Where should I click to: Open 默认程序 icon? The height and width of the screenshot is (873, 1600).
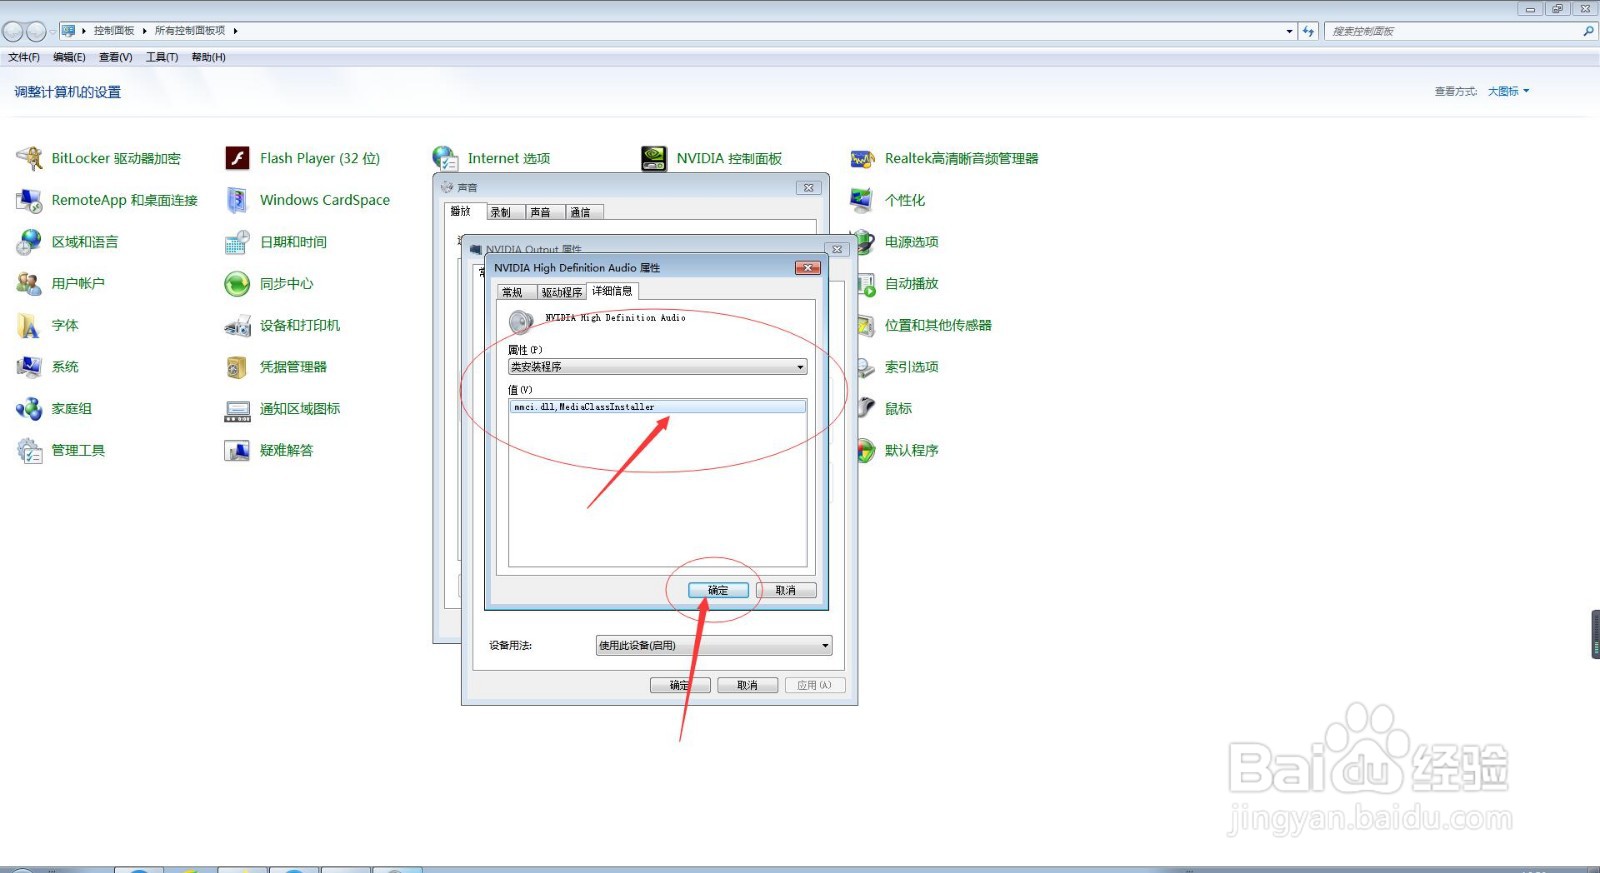[867, 451]
